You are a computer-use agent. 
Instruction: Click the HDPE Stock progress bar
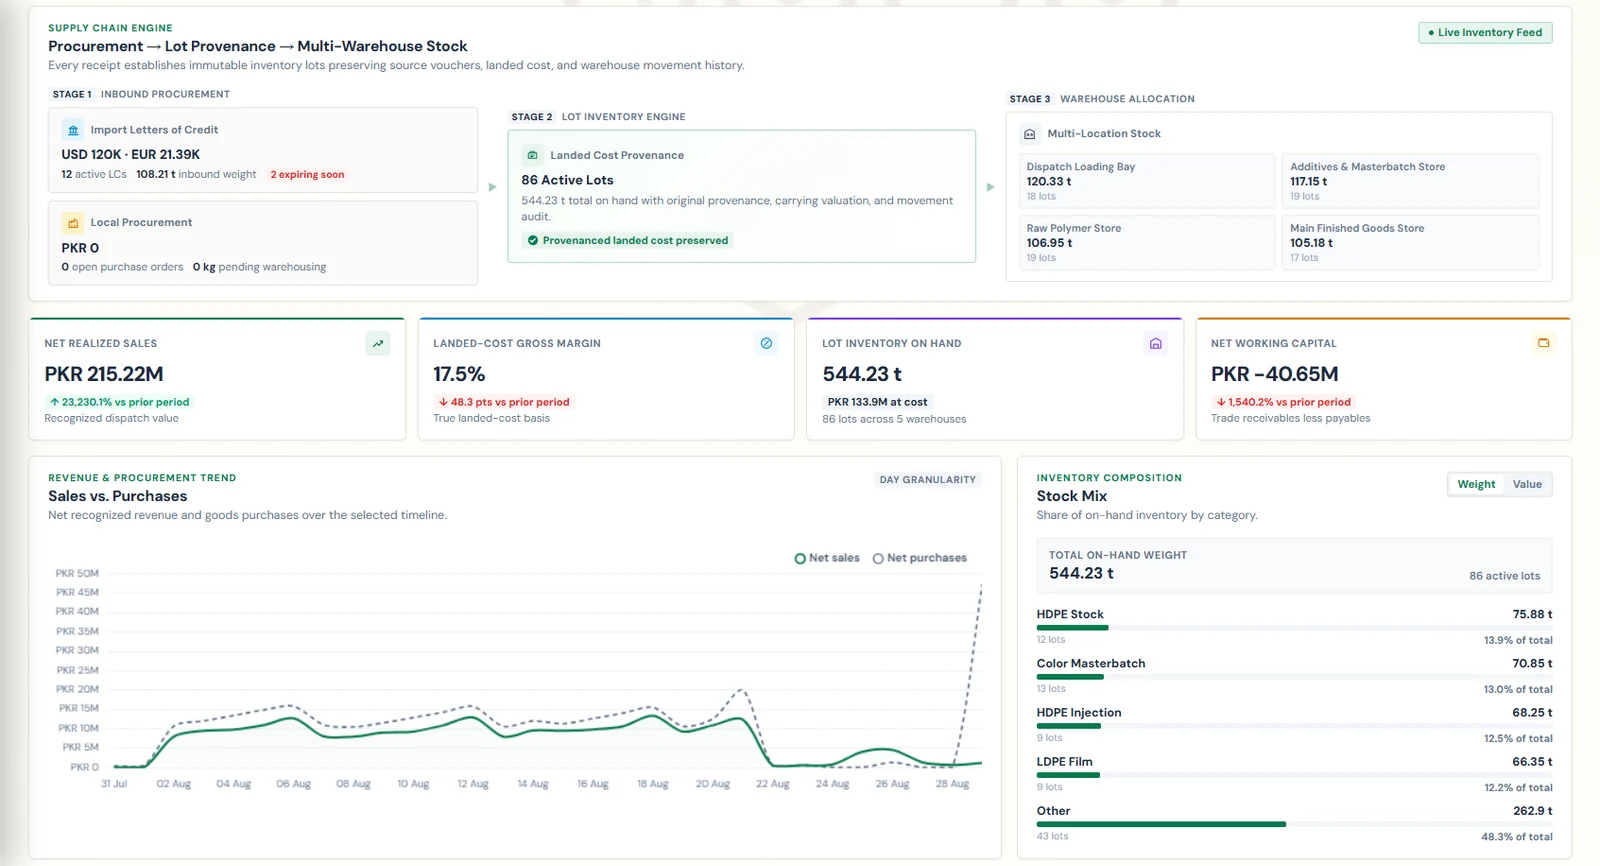click(x=1294, y=628)
